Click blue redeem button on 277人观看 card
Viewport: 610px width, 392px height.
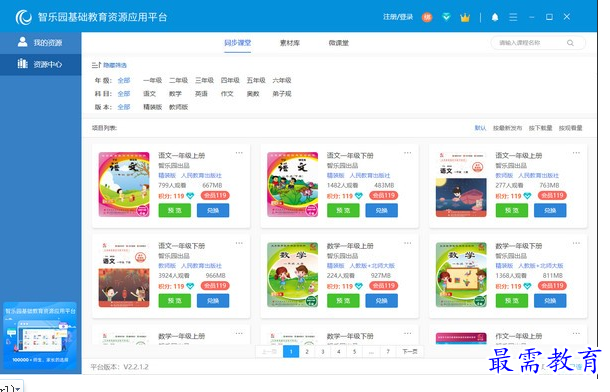coord(550,210)
